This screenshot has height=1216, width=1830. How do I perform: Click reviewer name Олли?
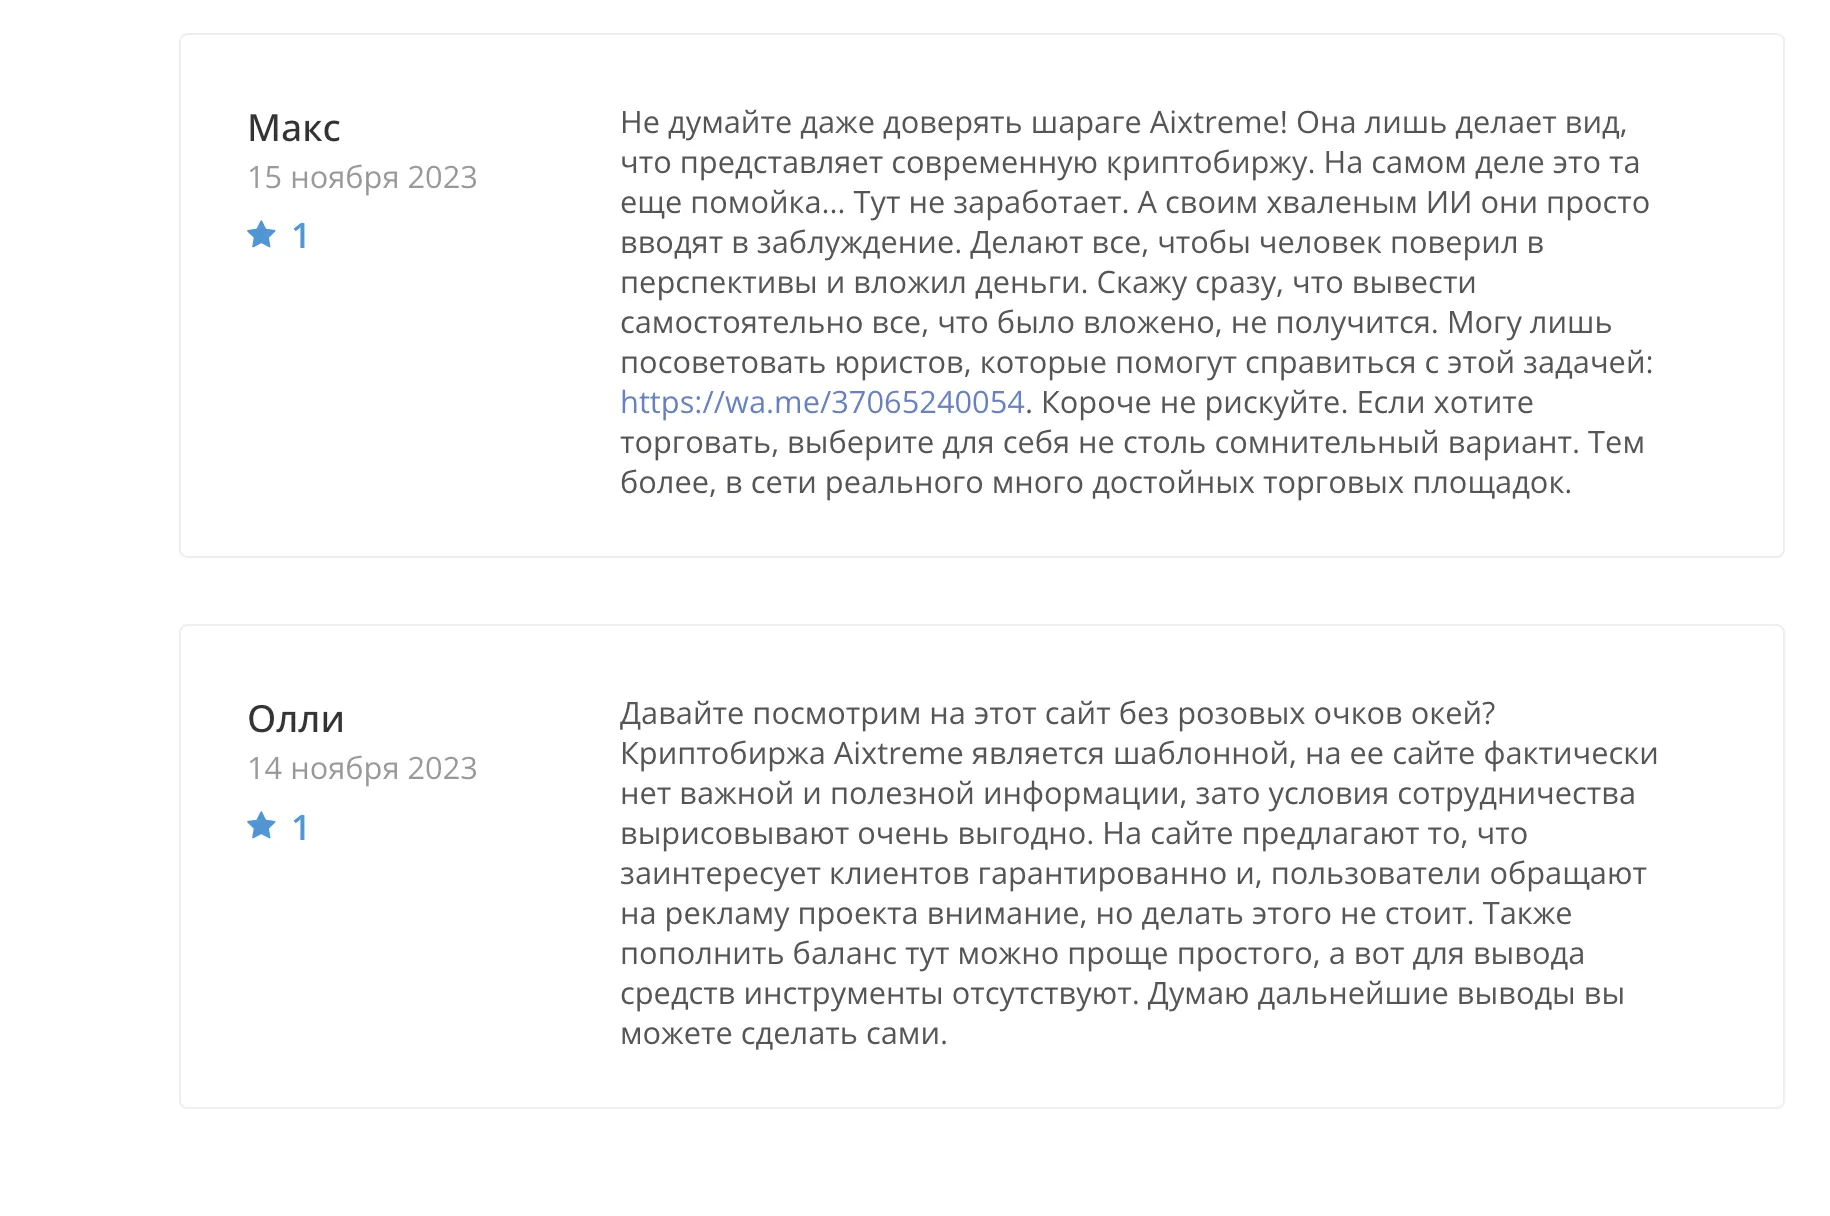pyautogui.click(x=296, y=719)
